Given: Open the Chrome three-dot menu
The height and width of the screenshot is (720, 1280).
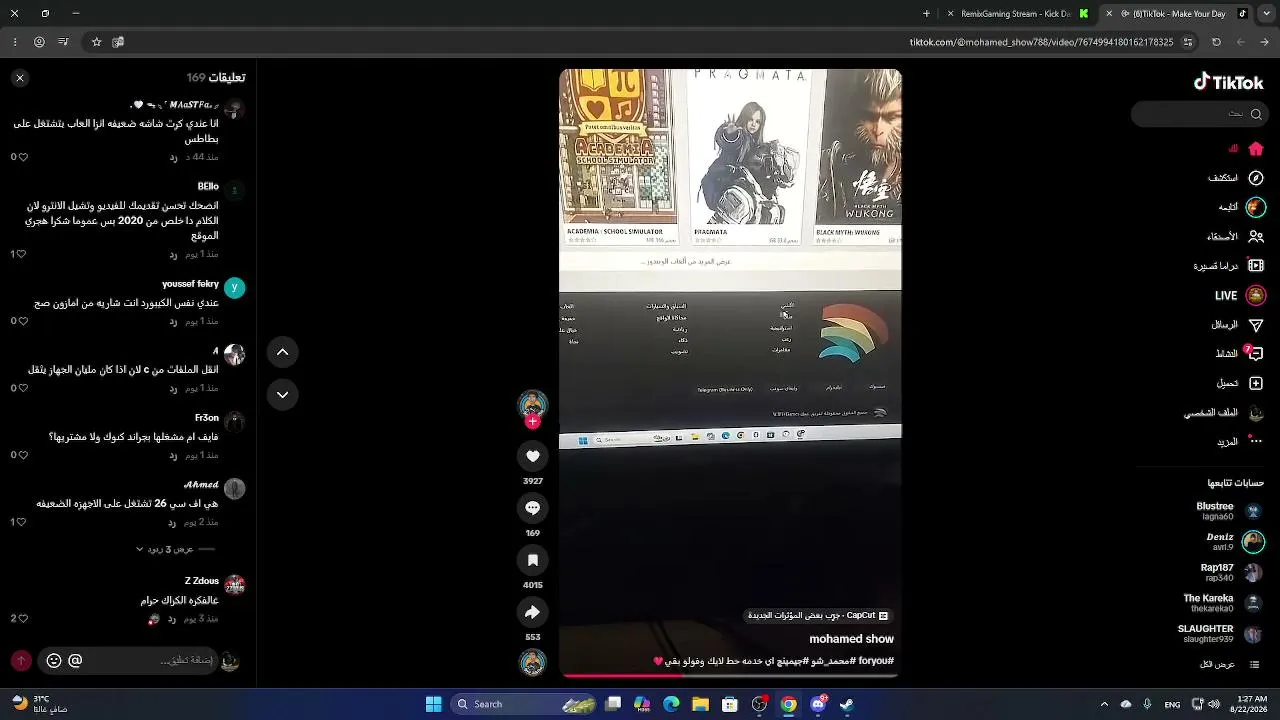Looking at the screenshot, I should pos(14,42).
